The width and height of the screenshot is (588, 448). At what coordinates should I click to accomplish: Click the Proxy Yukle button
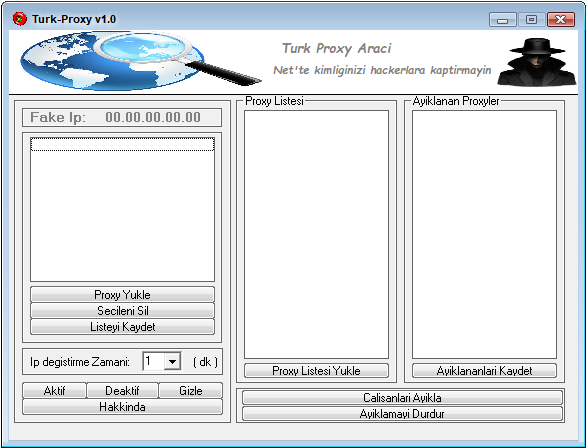point(122,295)
